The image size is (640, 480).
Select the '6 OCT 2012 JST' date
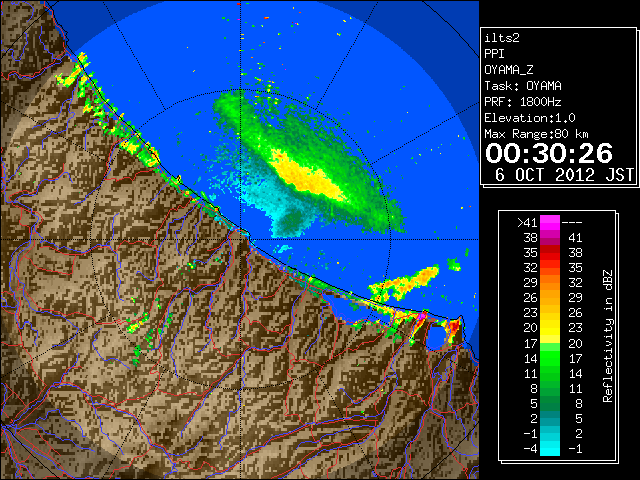point(564,175)
